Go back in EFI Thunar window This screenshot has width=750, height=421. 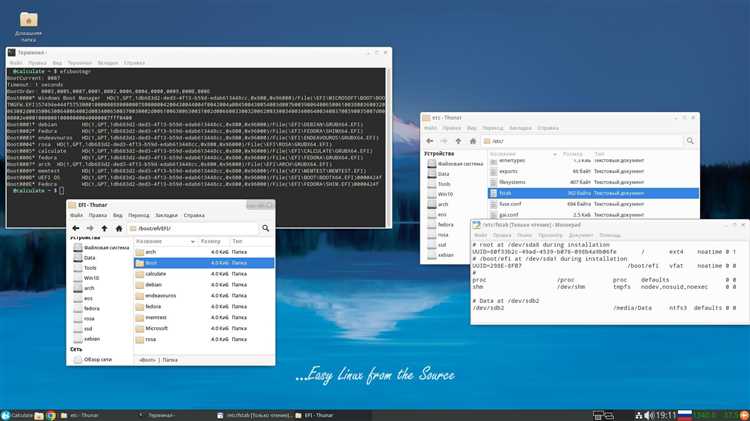coord(76,228)
